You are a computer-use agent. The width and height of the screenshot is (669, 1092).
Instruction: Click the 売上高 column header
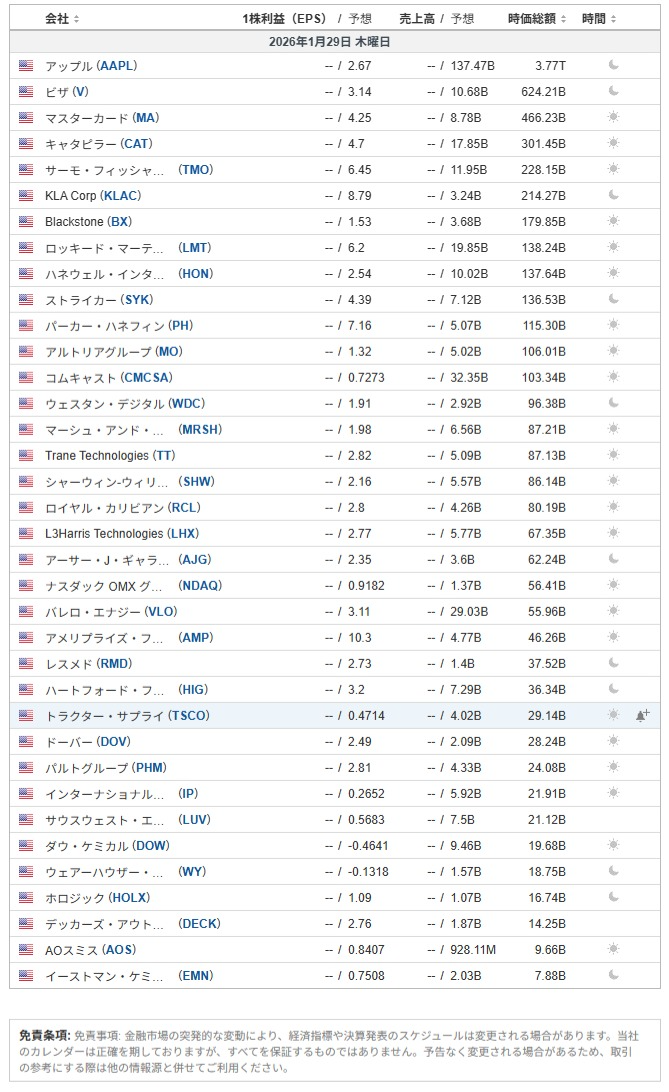pyautogui.click(x=418, y=19)
